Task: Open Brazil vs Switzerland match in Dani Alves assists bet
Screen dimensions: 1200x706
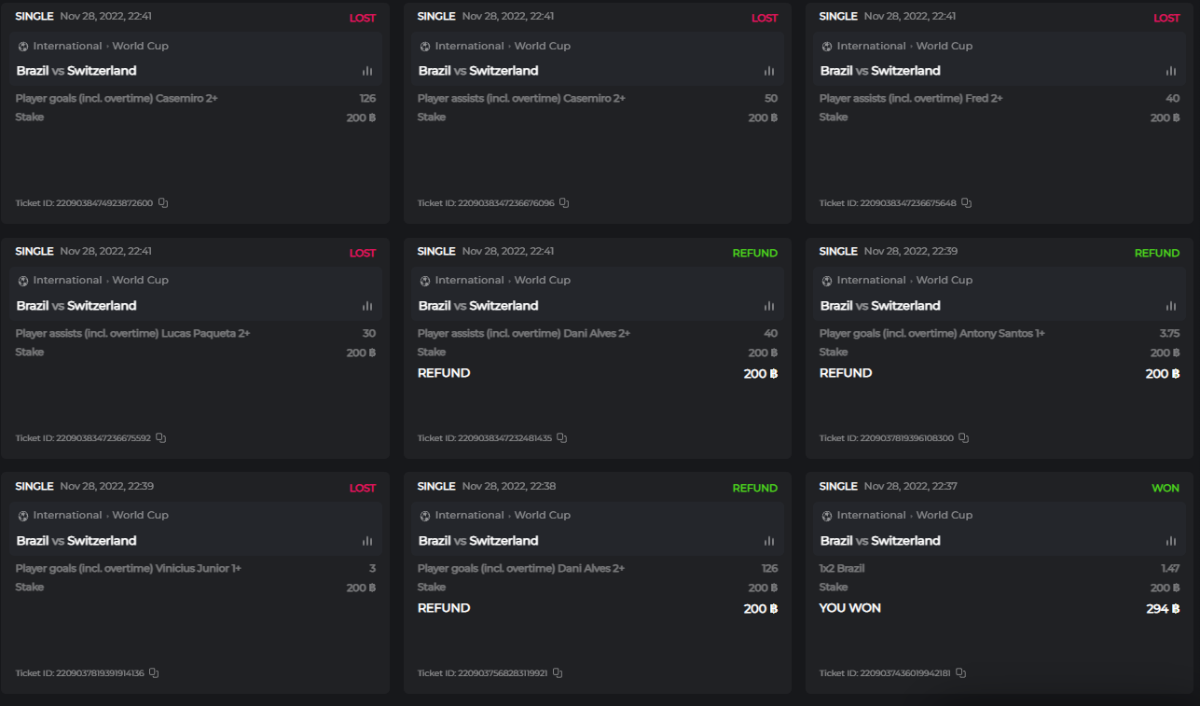Action: [x=478, y=306]
